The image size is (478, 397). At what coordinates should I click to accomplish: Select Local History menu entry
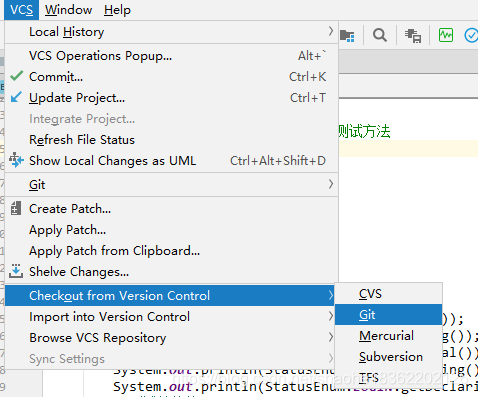coord(171,32)
